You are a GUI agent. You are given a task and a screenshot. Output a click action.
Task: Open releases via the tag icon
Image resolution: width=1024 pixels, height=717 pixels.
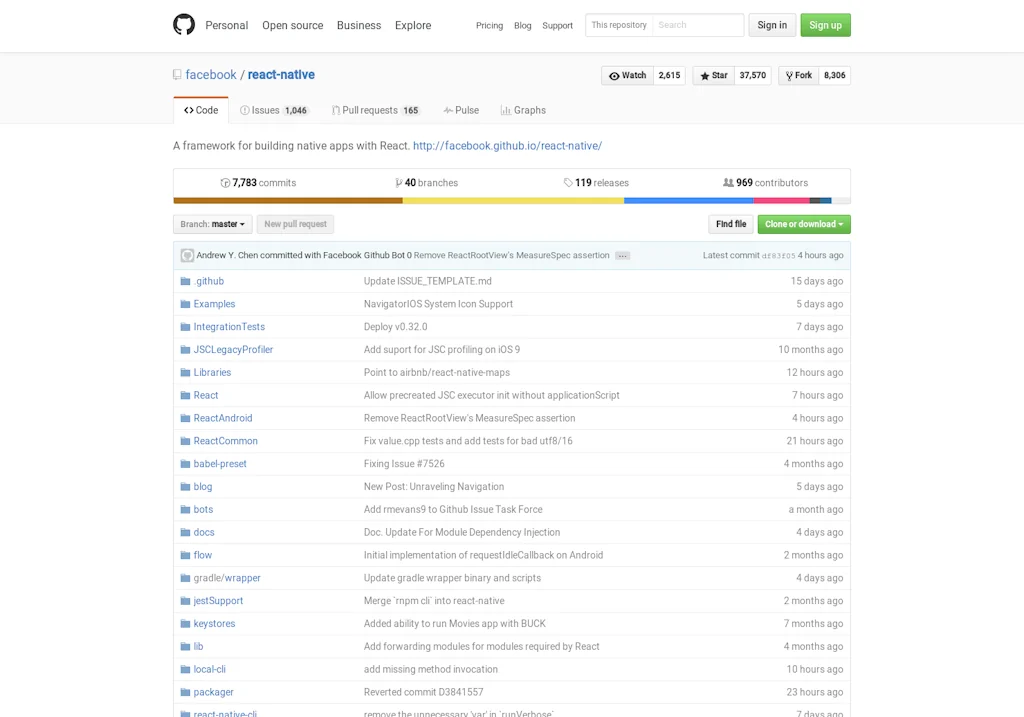[x=567, y=183]
